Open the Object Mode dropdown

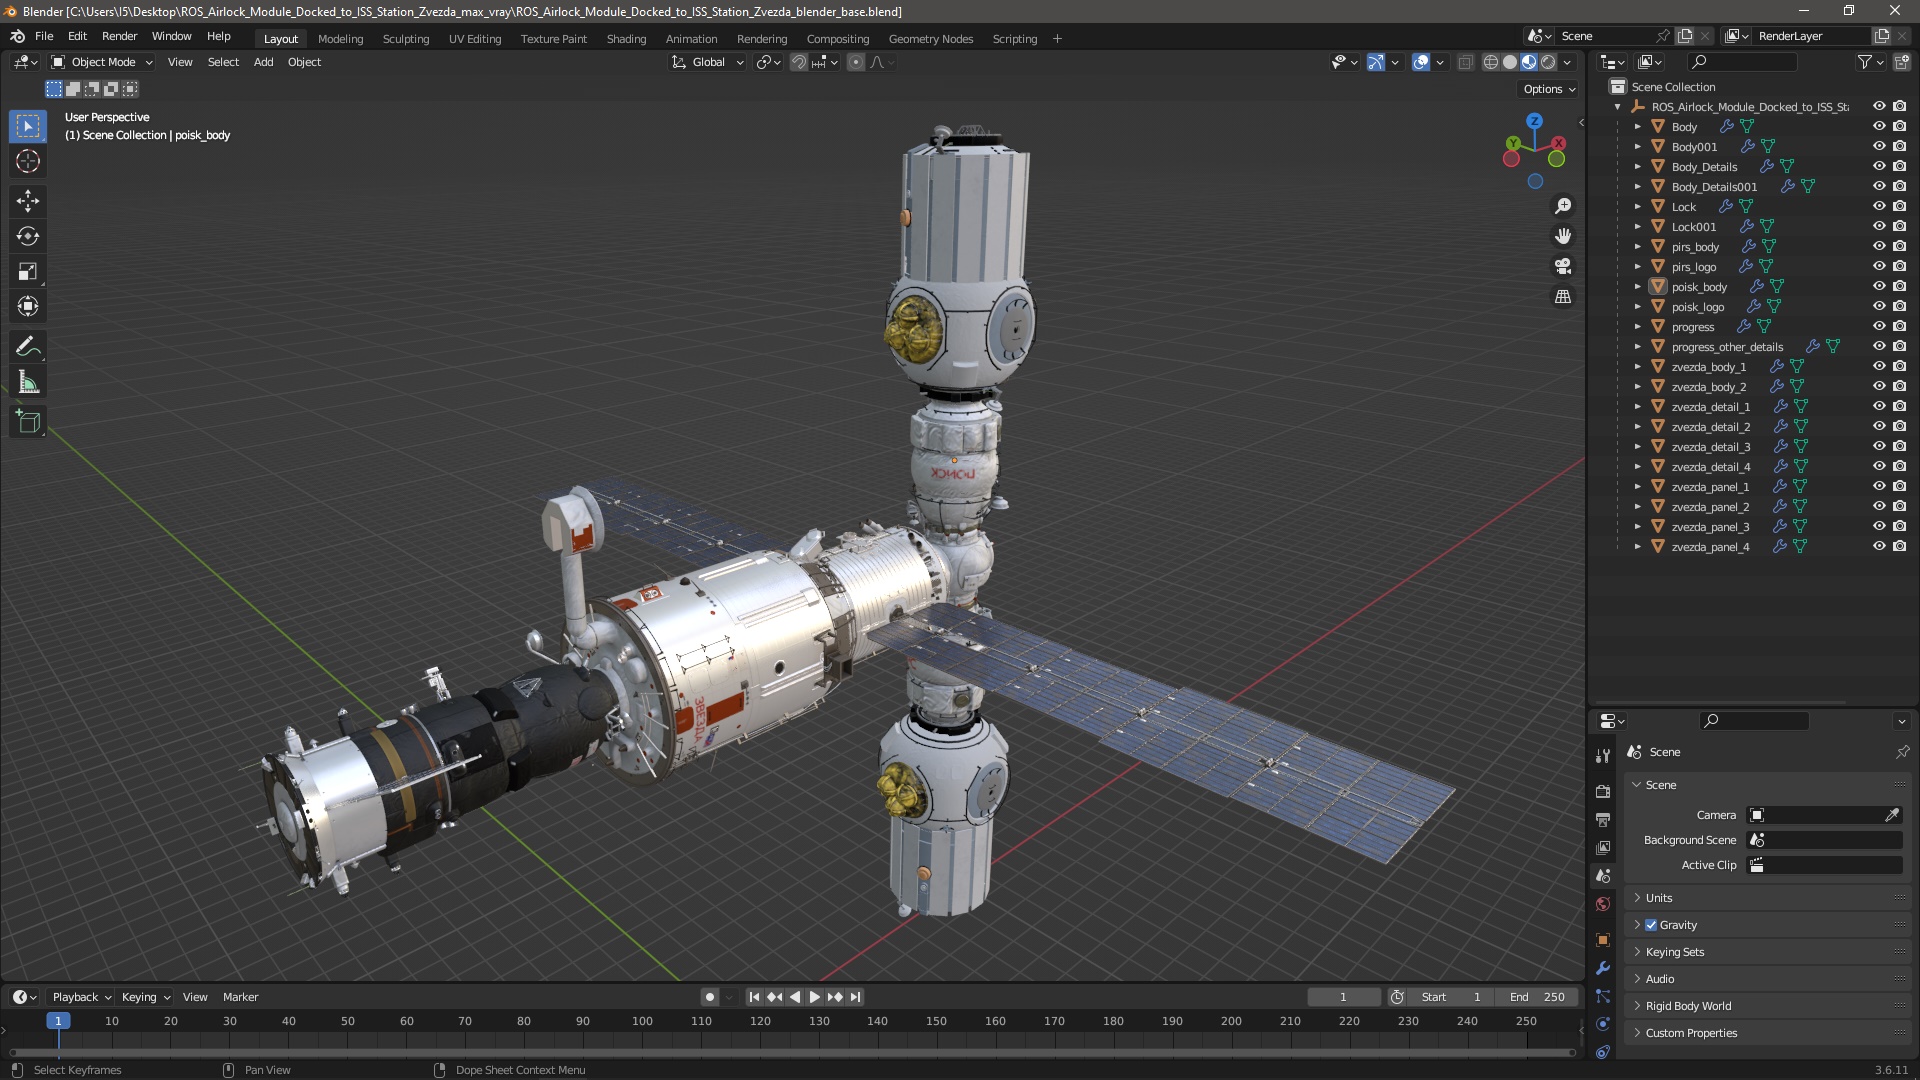tap(102, 62)
